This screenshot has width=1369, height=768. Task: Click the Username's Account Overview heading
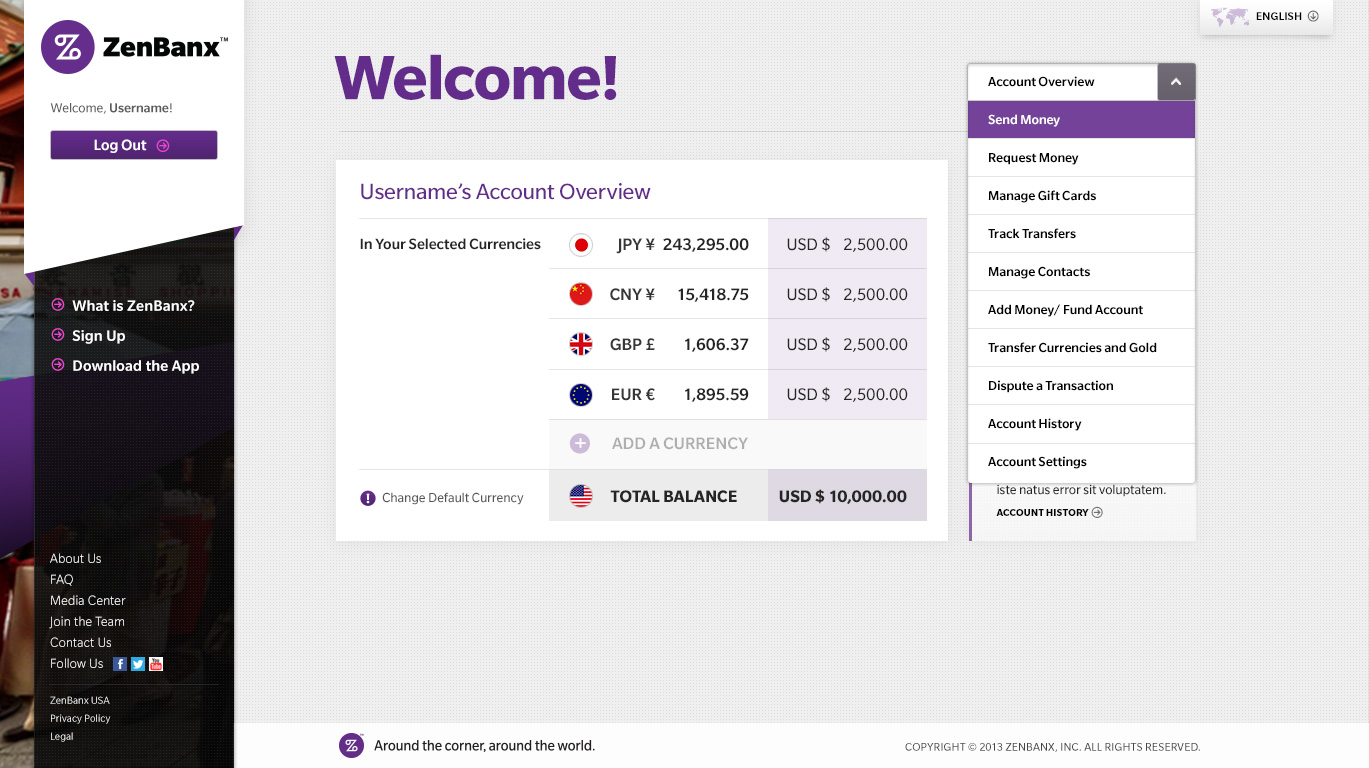505,192
